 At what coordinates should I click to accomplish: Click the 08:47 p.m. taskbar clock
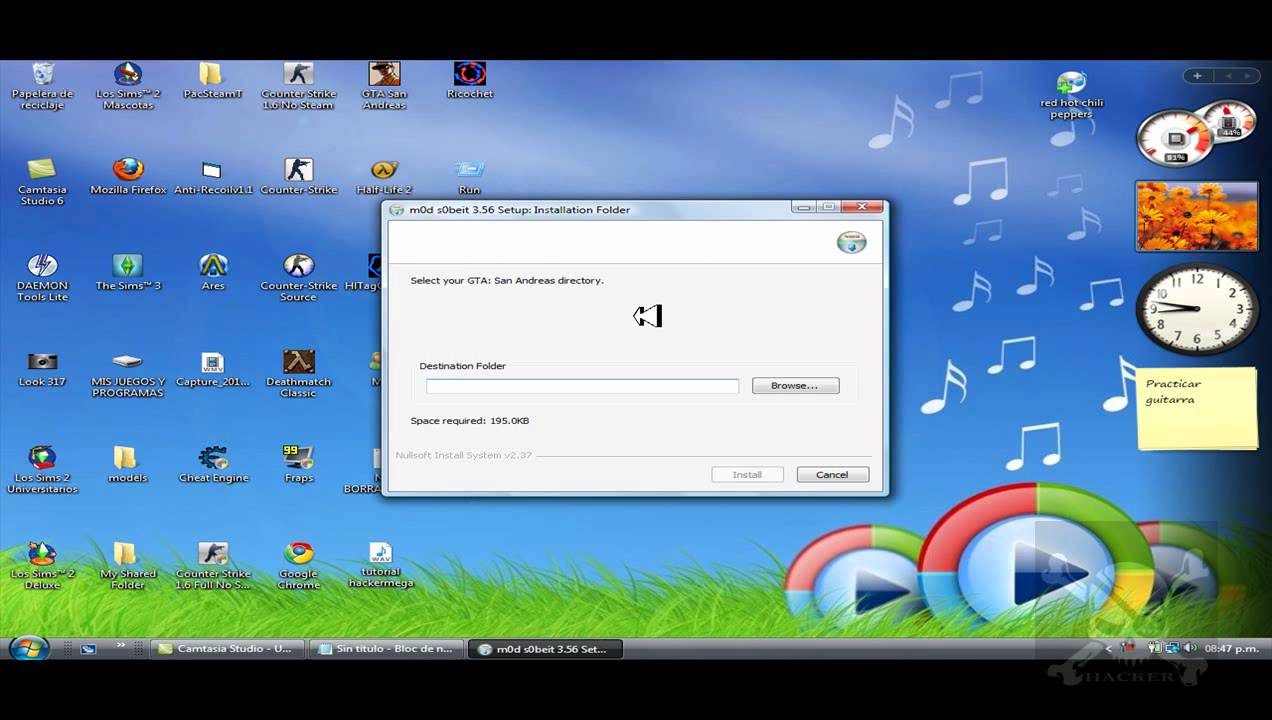(x=1231, y=649)
